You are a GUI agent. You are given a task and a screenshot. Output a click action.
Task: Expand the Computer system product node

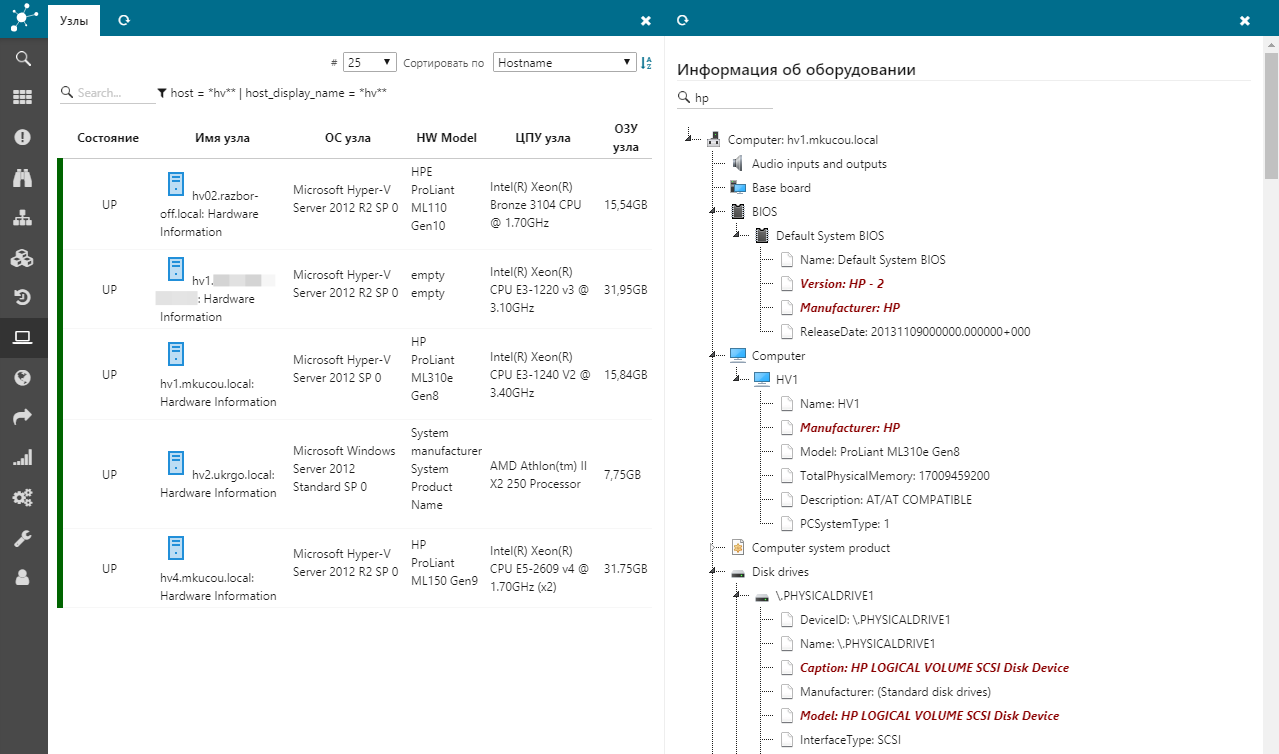[x=713, y=548]
